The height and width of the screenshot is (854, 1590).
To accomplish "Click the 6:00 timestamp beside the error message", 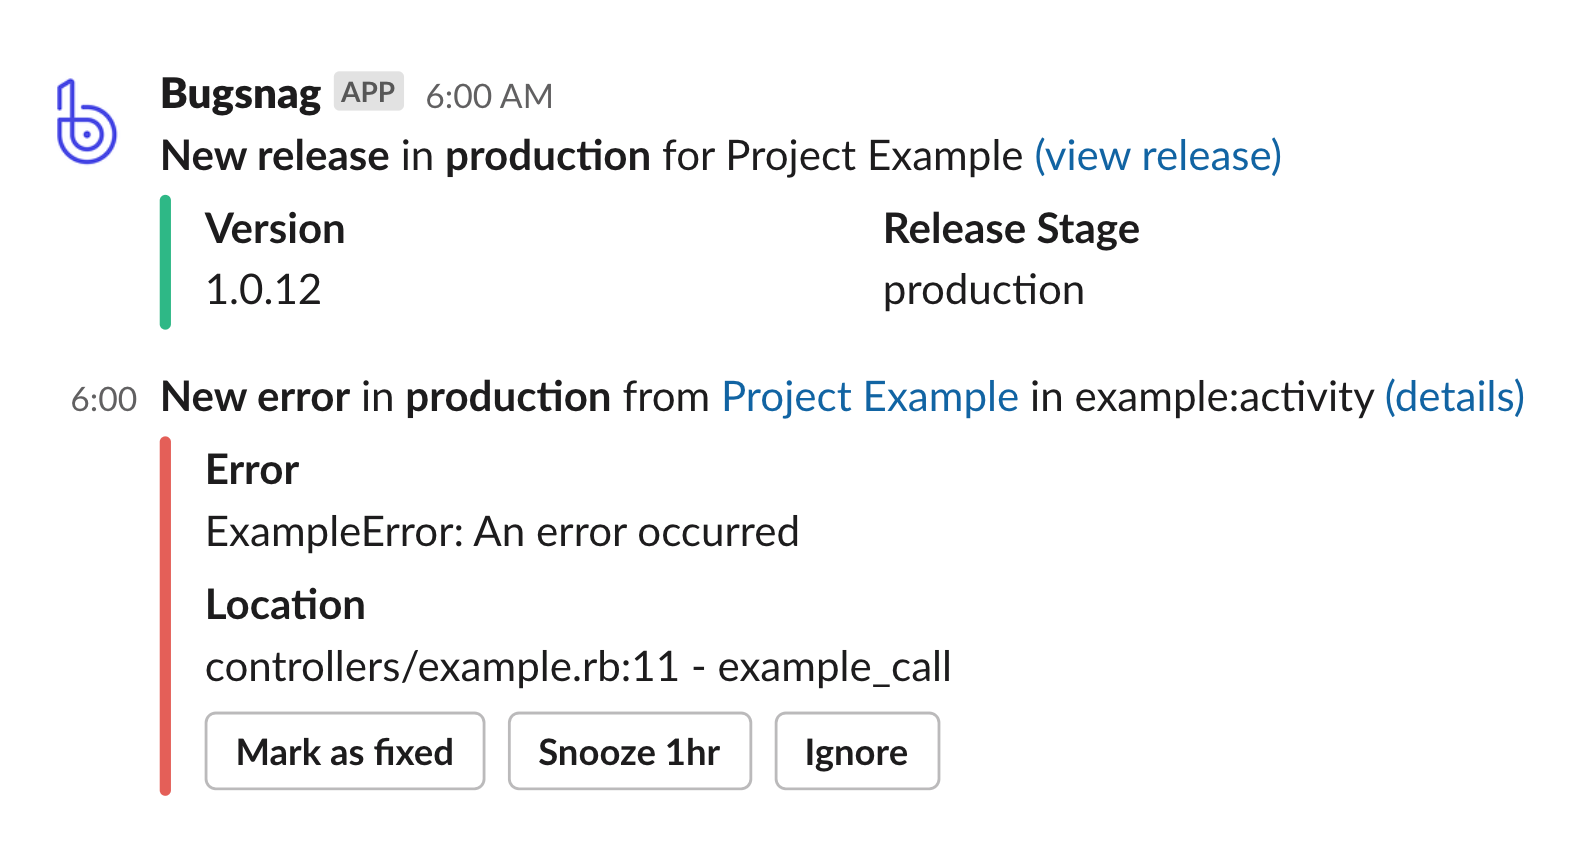I will (104, 399).
